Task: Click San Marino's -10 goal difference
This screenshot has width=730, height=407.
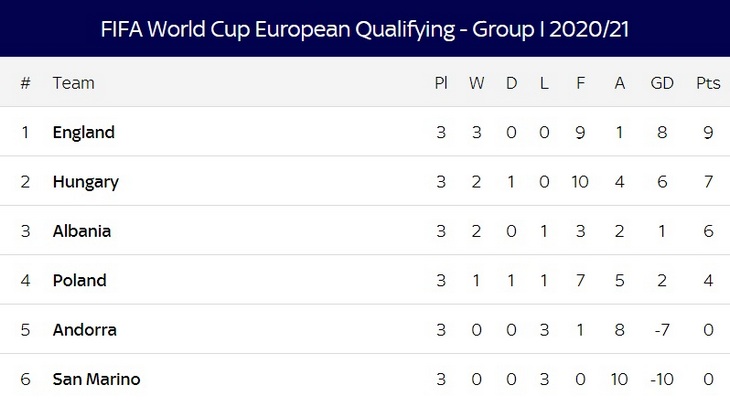Action: point(662,379)
